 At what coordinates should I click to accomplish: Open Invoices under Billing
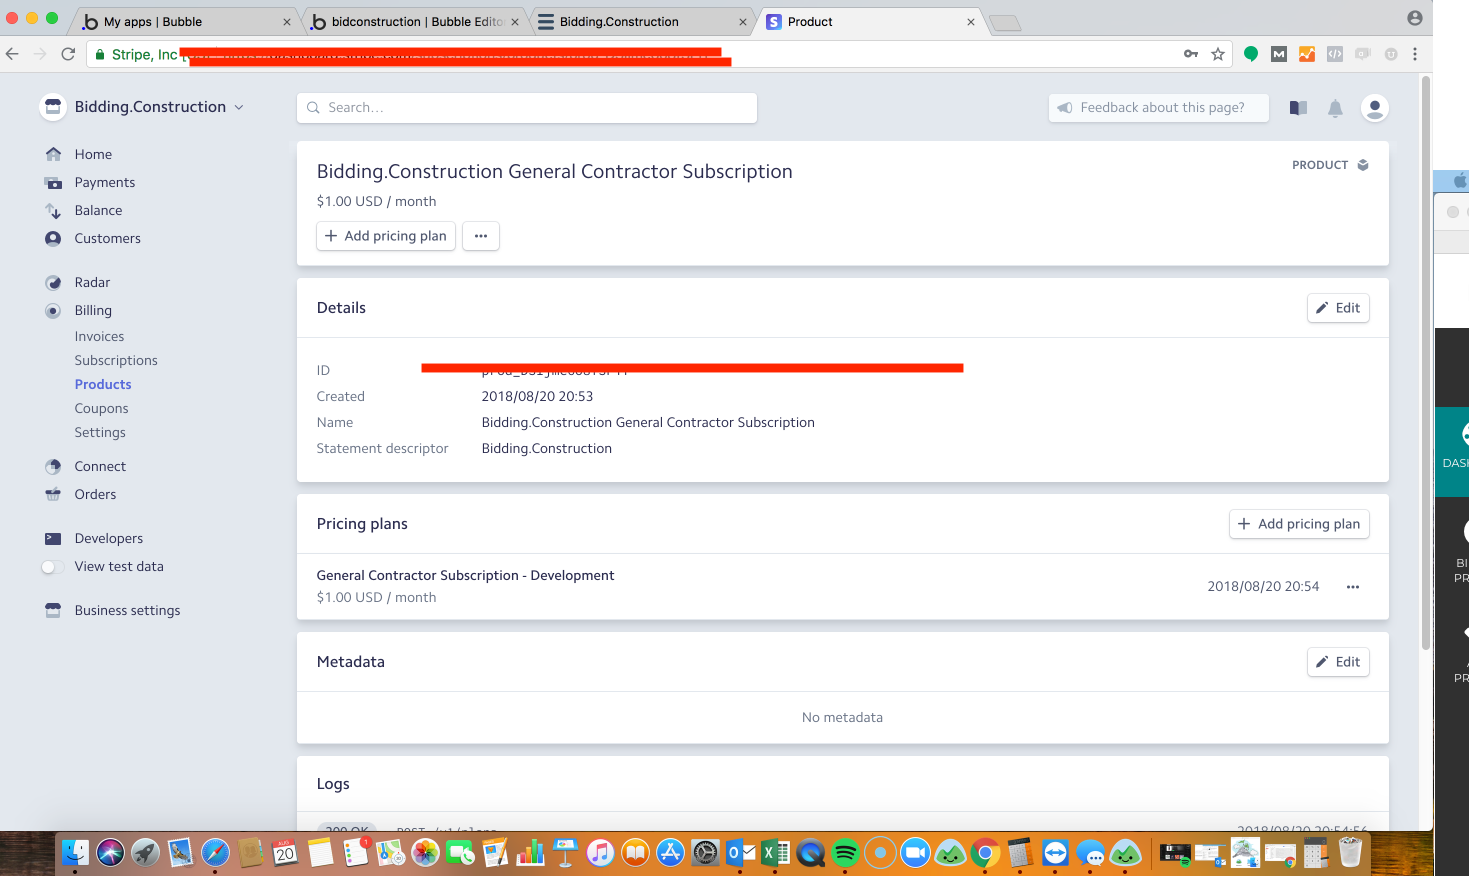click(x=99, y=337)
